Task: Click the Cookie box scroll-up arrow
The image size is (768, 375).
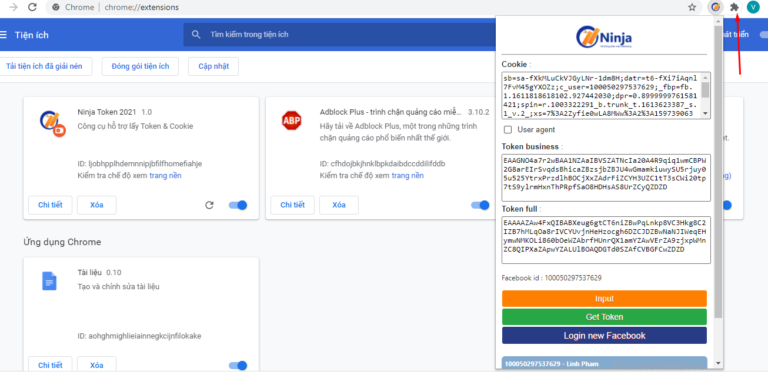Action: (706, 76)
